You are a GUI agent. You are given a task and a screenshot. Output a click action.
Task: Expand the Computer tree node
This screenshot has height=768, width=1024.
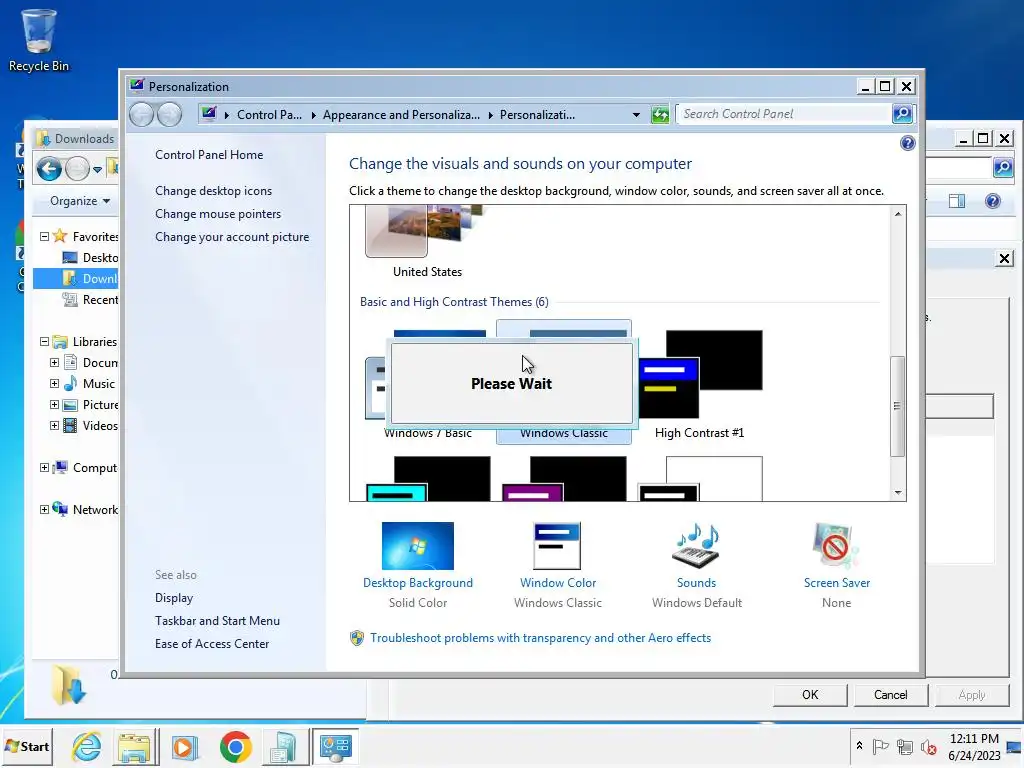click(44, 468)
